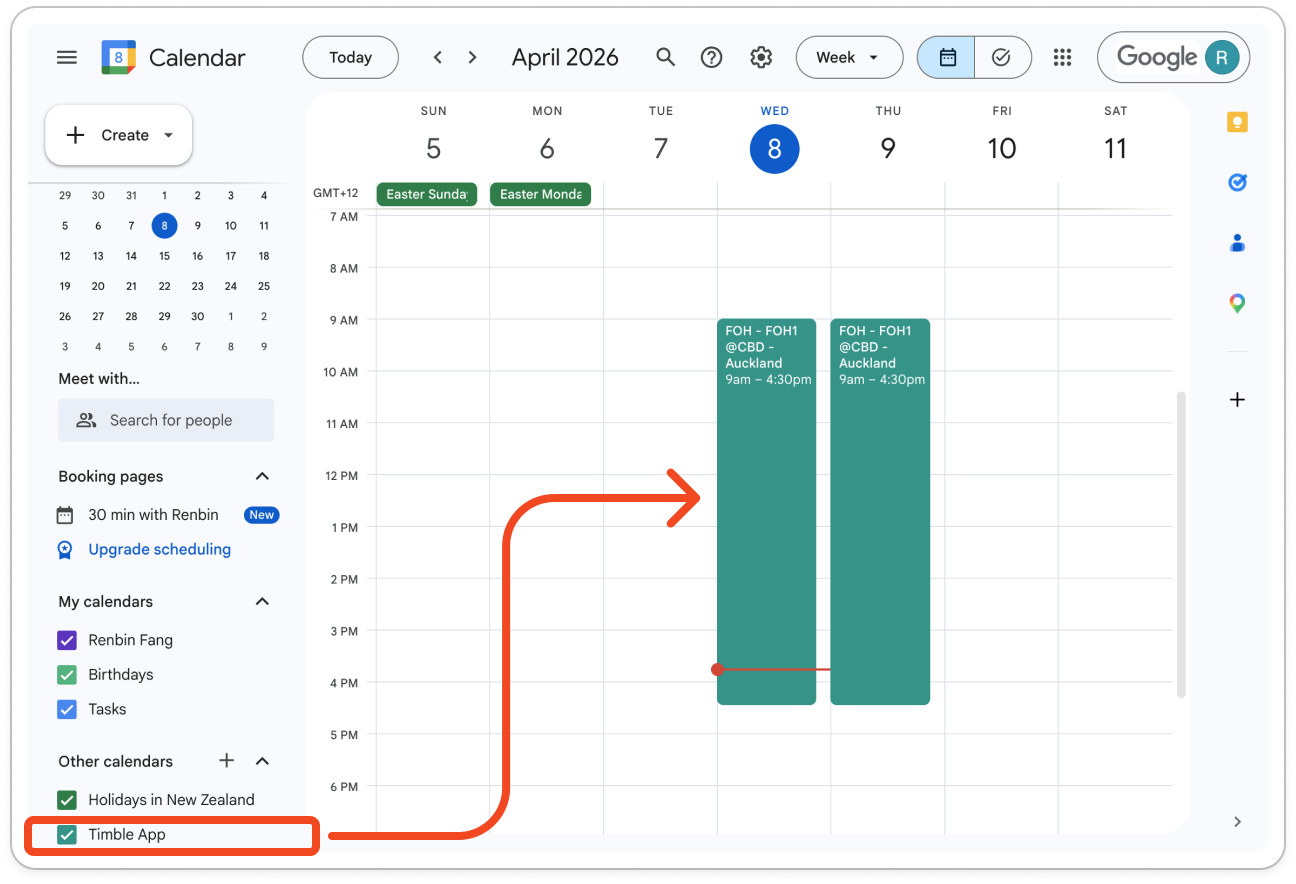Open Google Tasks side panel
Viewport: 1296px width, 884px height.
click(1237, 182)
